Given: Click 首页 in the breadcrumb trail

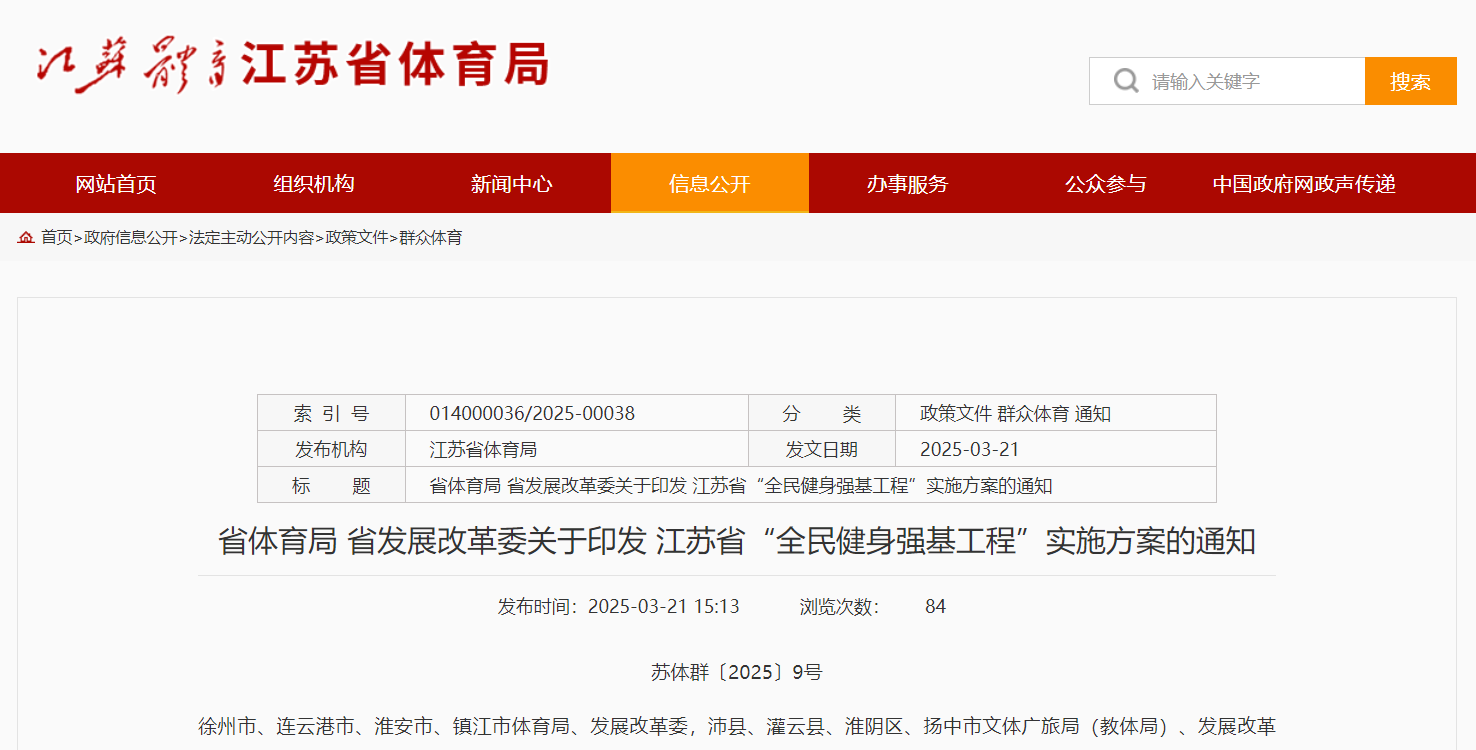Looking at the screenshot, I should [x=56, y=238].
